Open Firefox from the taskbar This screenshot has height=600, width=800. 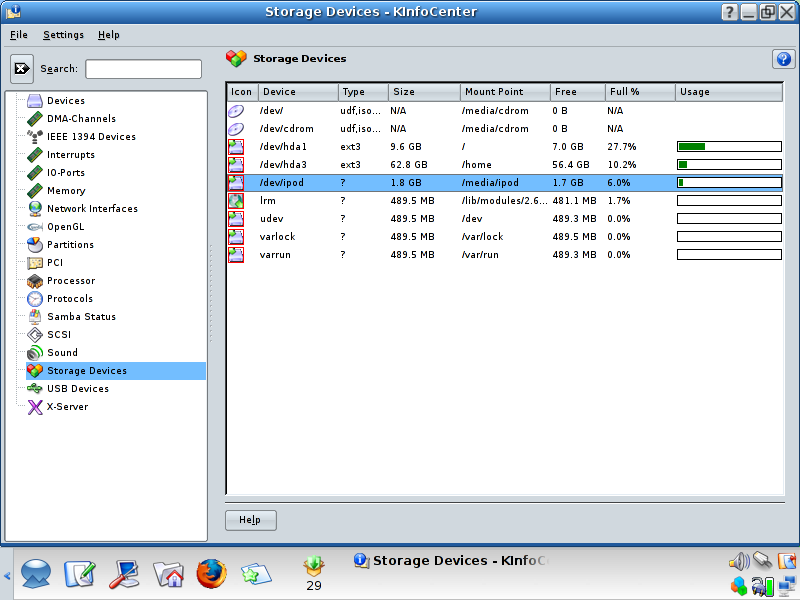point(211,573)
